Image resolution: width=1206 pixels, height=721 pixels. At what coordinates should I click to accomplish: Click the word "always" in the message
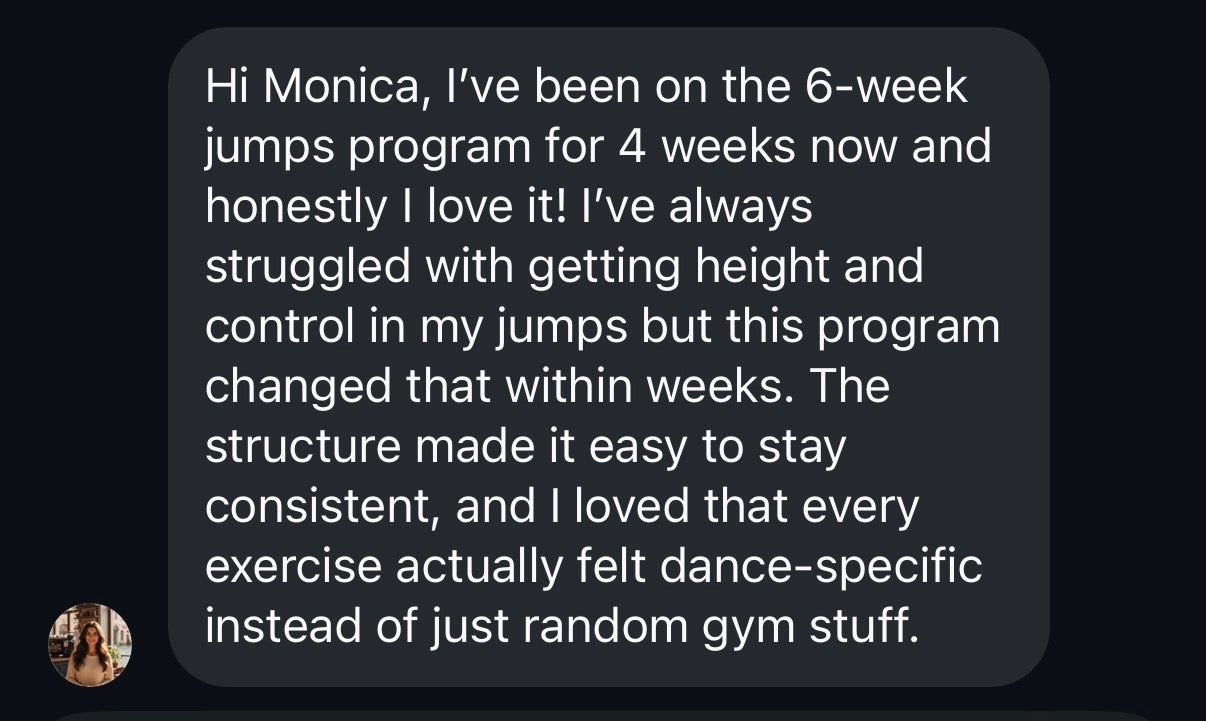739,207
